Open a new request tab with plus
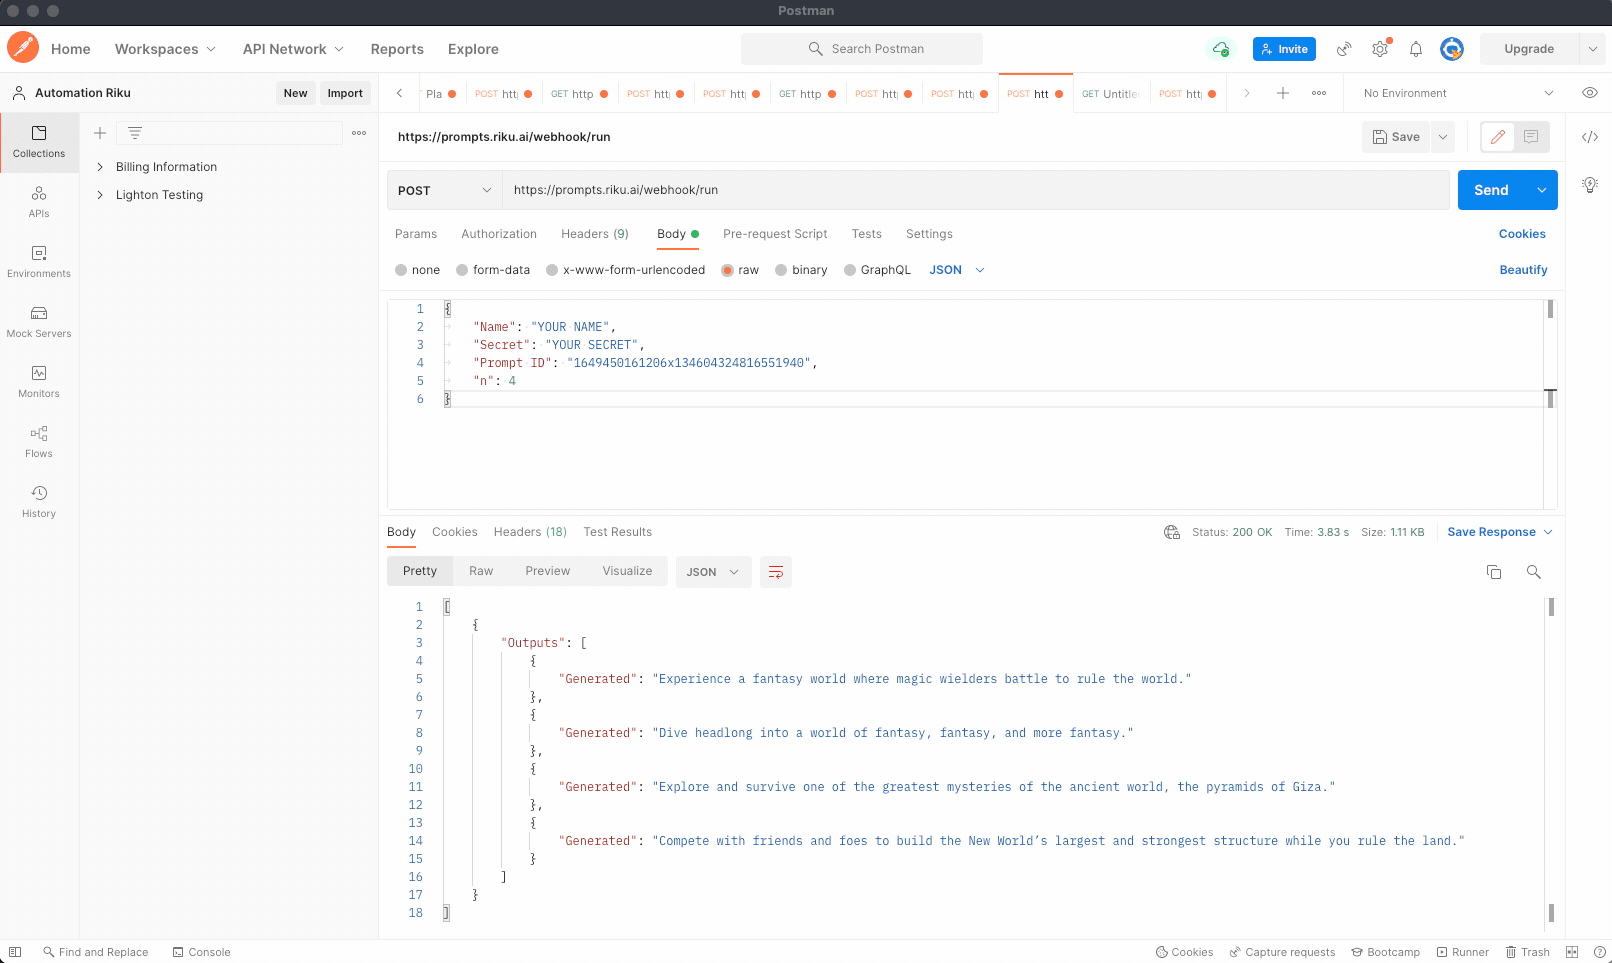 1283,93
